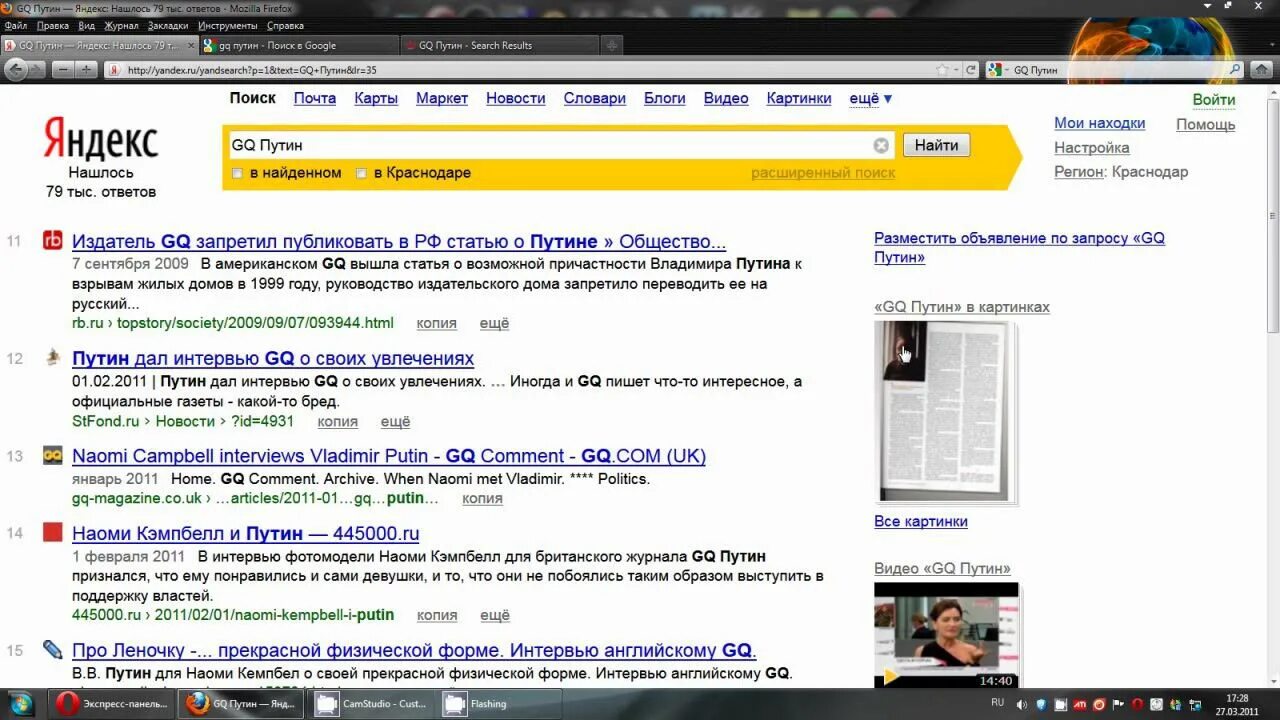The width and height of the screenshot is (1280, 720).
Task: Click the rb.ru favicon beside result 11
Action: pyautogui.click(x=53, y=240)
